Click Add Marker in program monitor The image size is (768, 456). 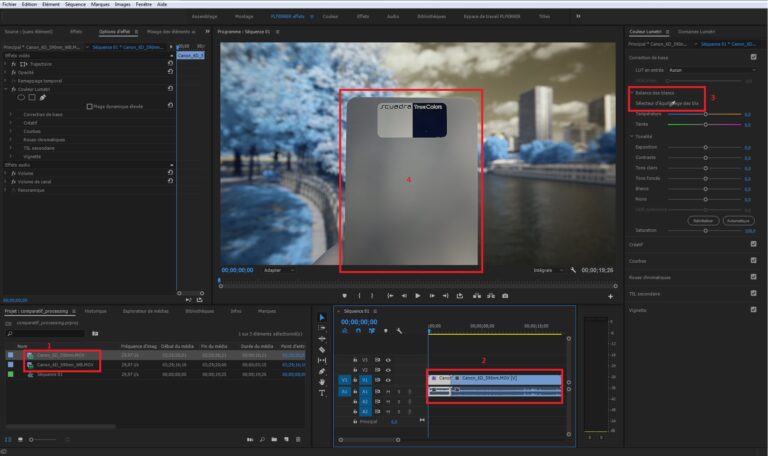click(x=345, y=296)
